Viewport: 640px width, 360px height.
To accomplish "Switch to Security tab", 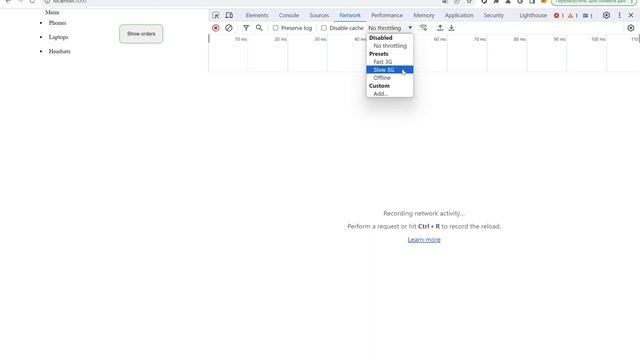I will (x=493, y=16).
